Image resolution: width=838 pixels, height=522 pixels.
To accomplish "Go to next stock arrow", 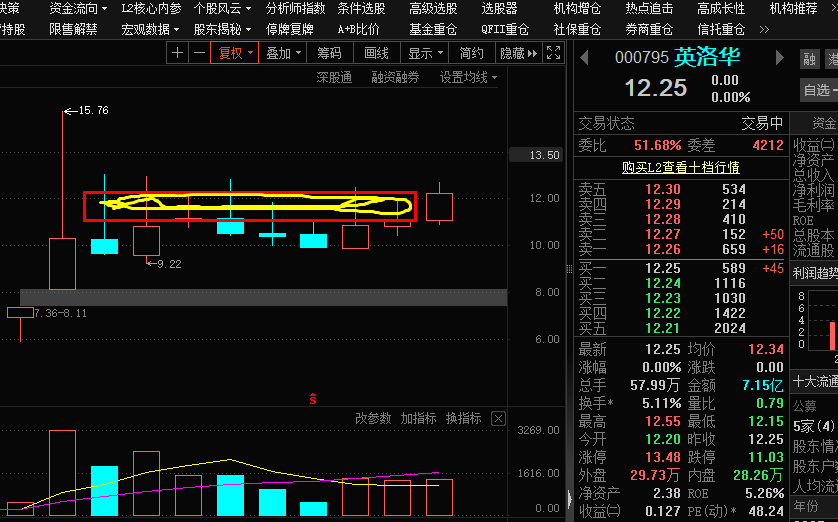I will pos(779,57).
